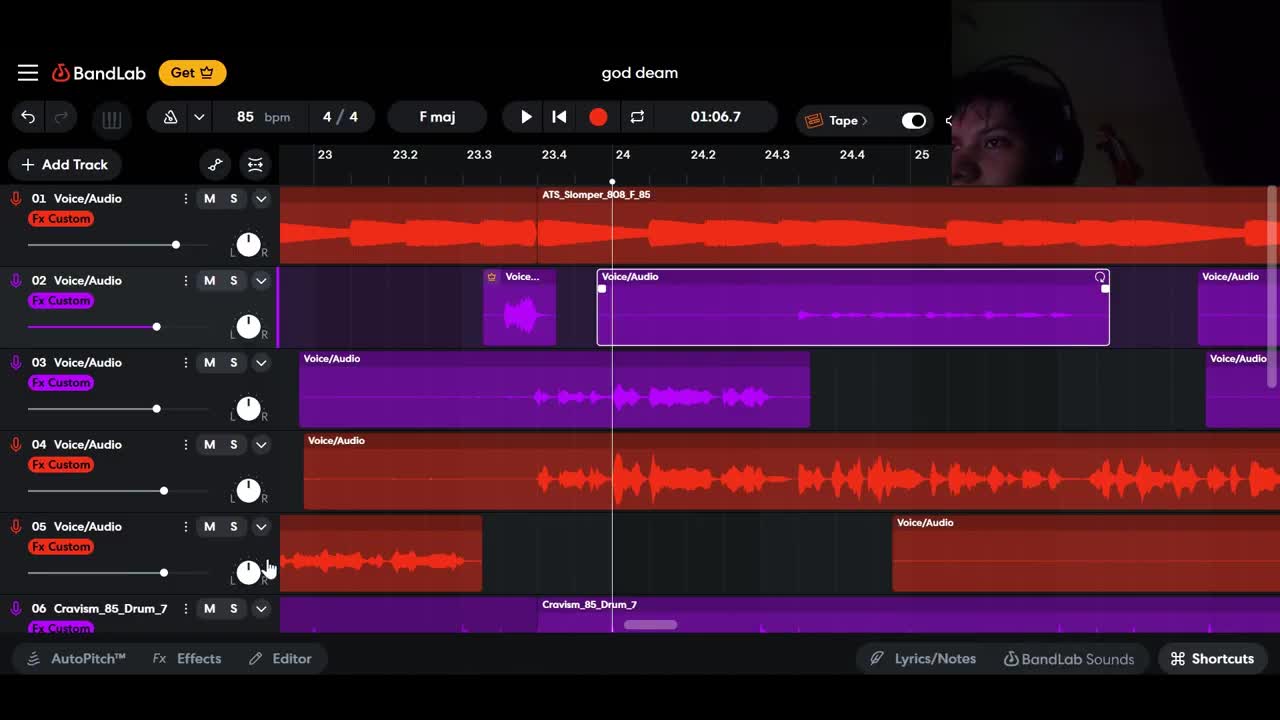Click the Get membership button

pyautogui.click(x=192, y=73)
